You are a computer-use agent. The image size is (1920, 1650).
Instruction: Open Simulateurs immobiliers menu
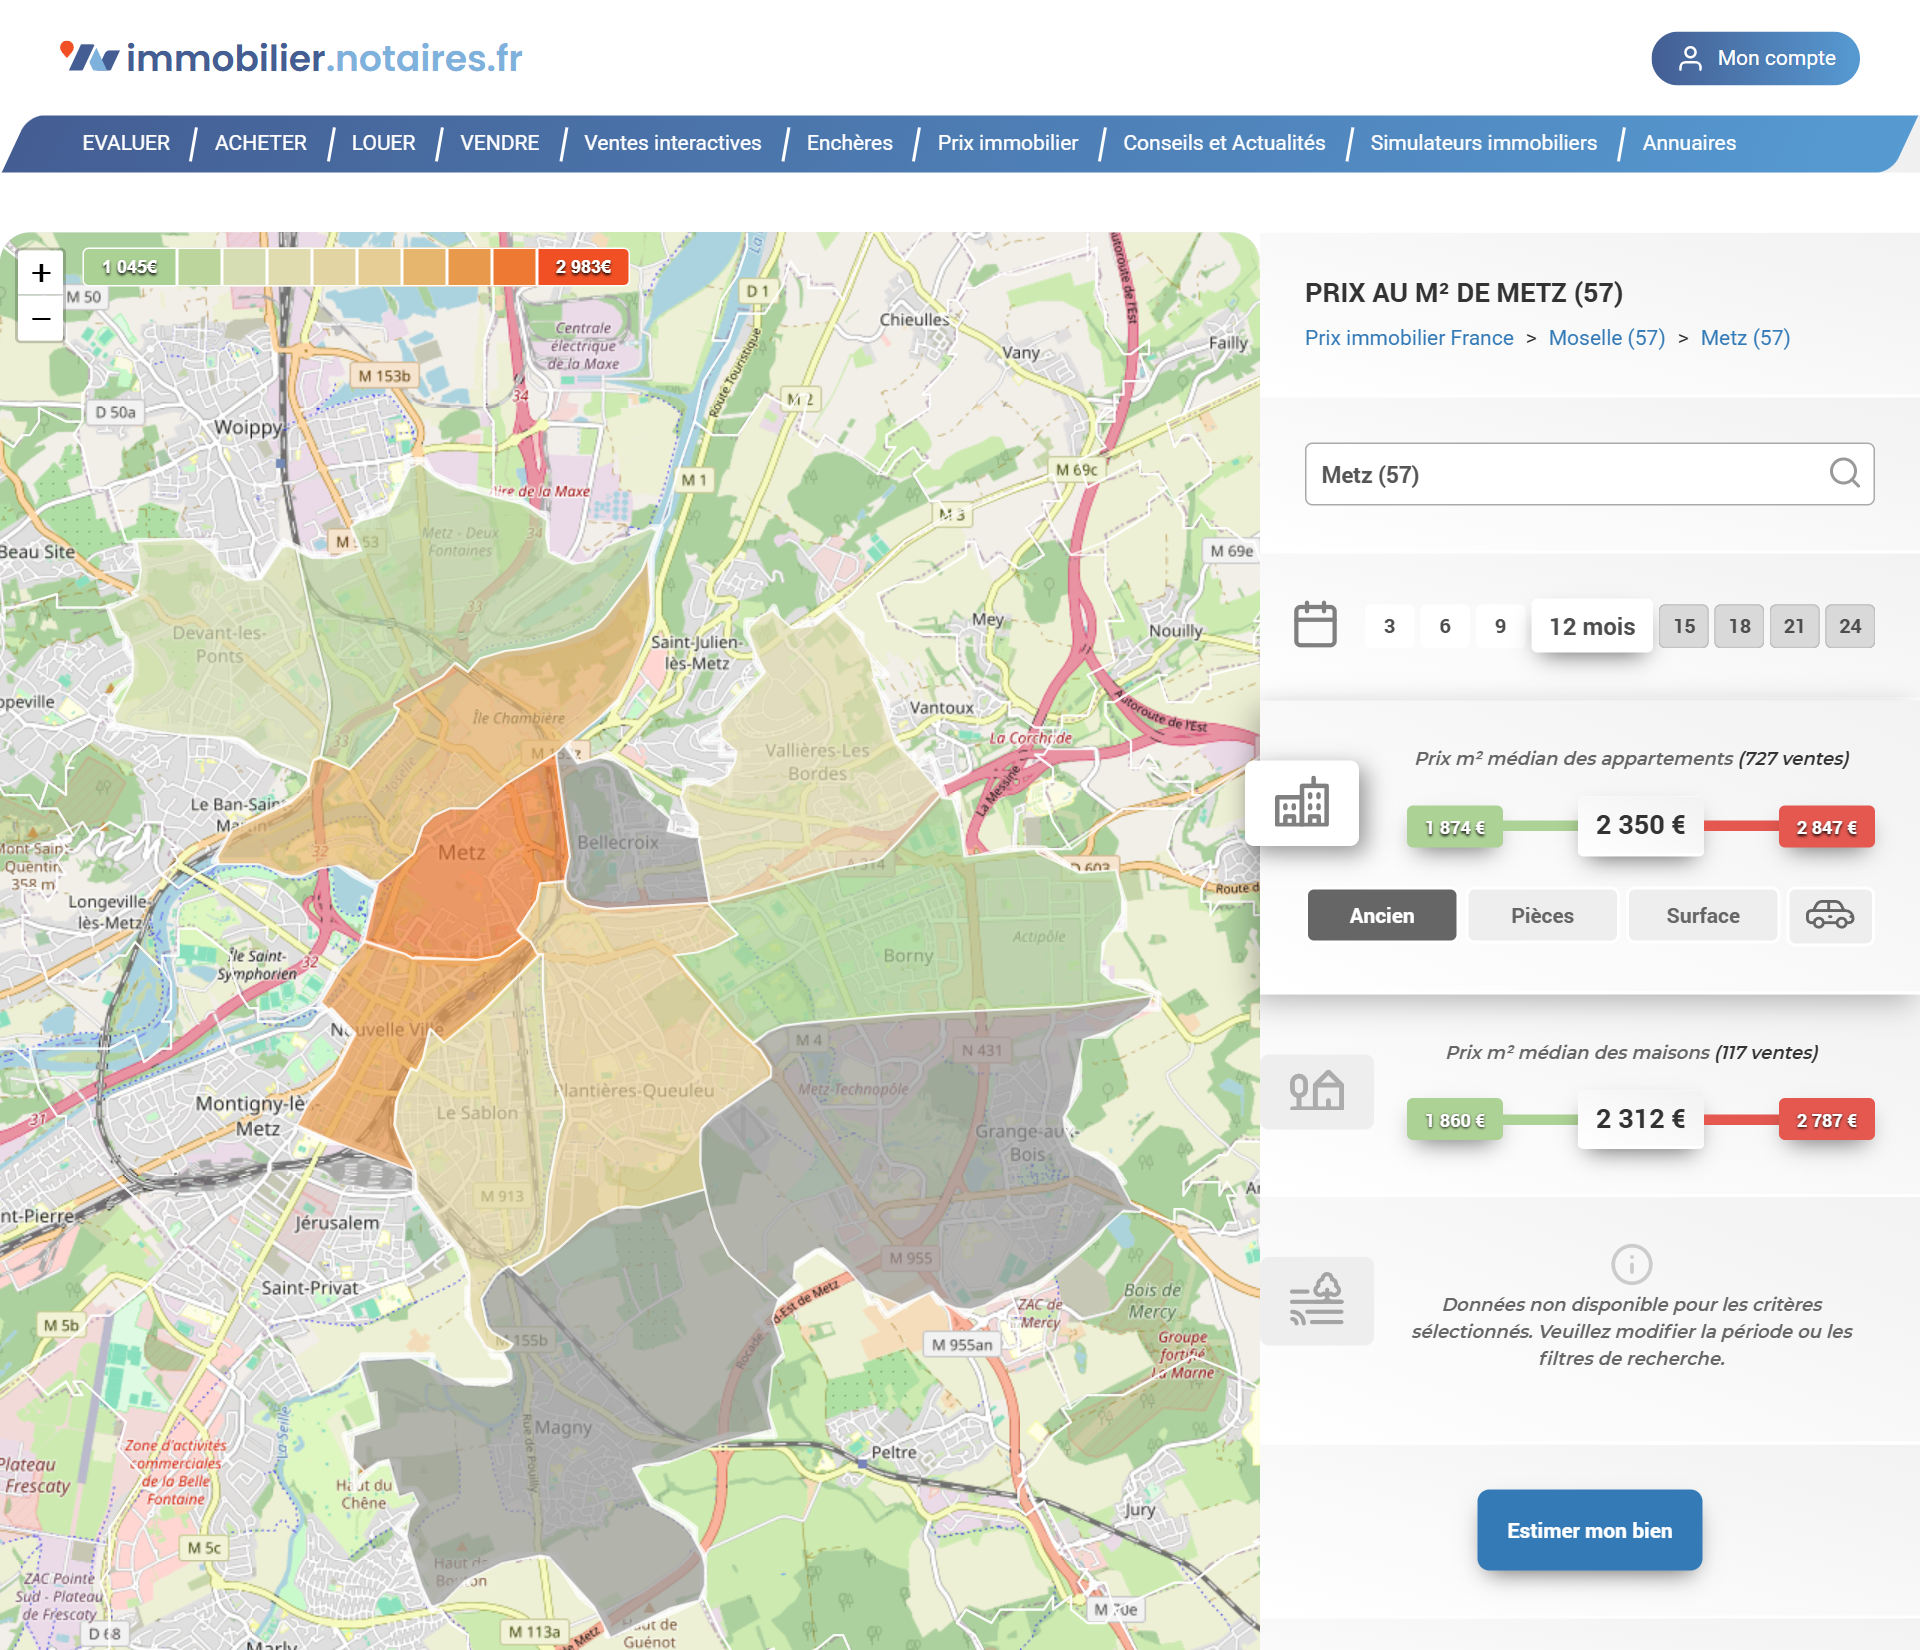click(1483, 143)
